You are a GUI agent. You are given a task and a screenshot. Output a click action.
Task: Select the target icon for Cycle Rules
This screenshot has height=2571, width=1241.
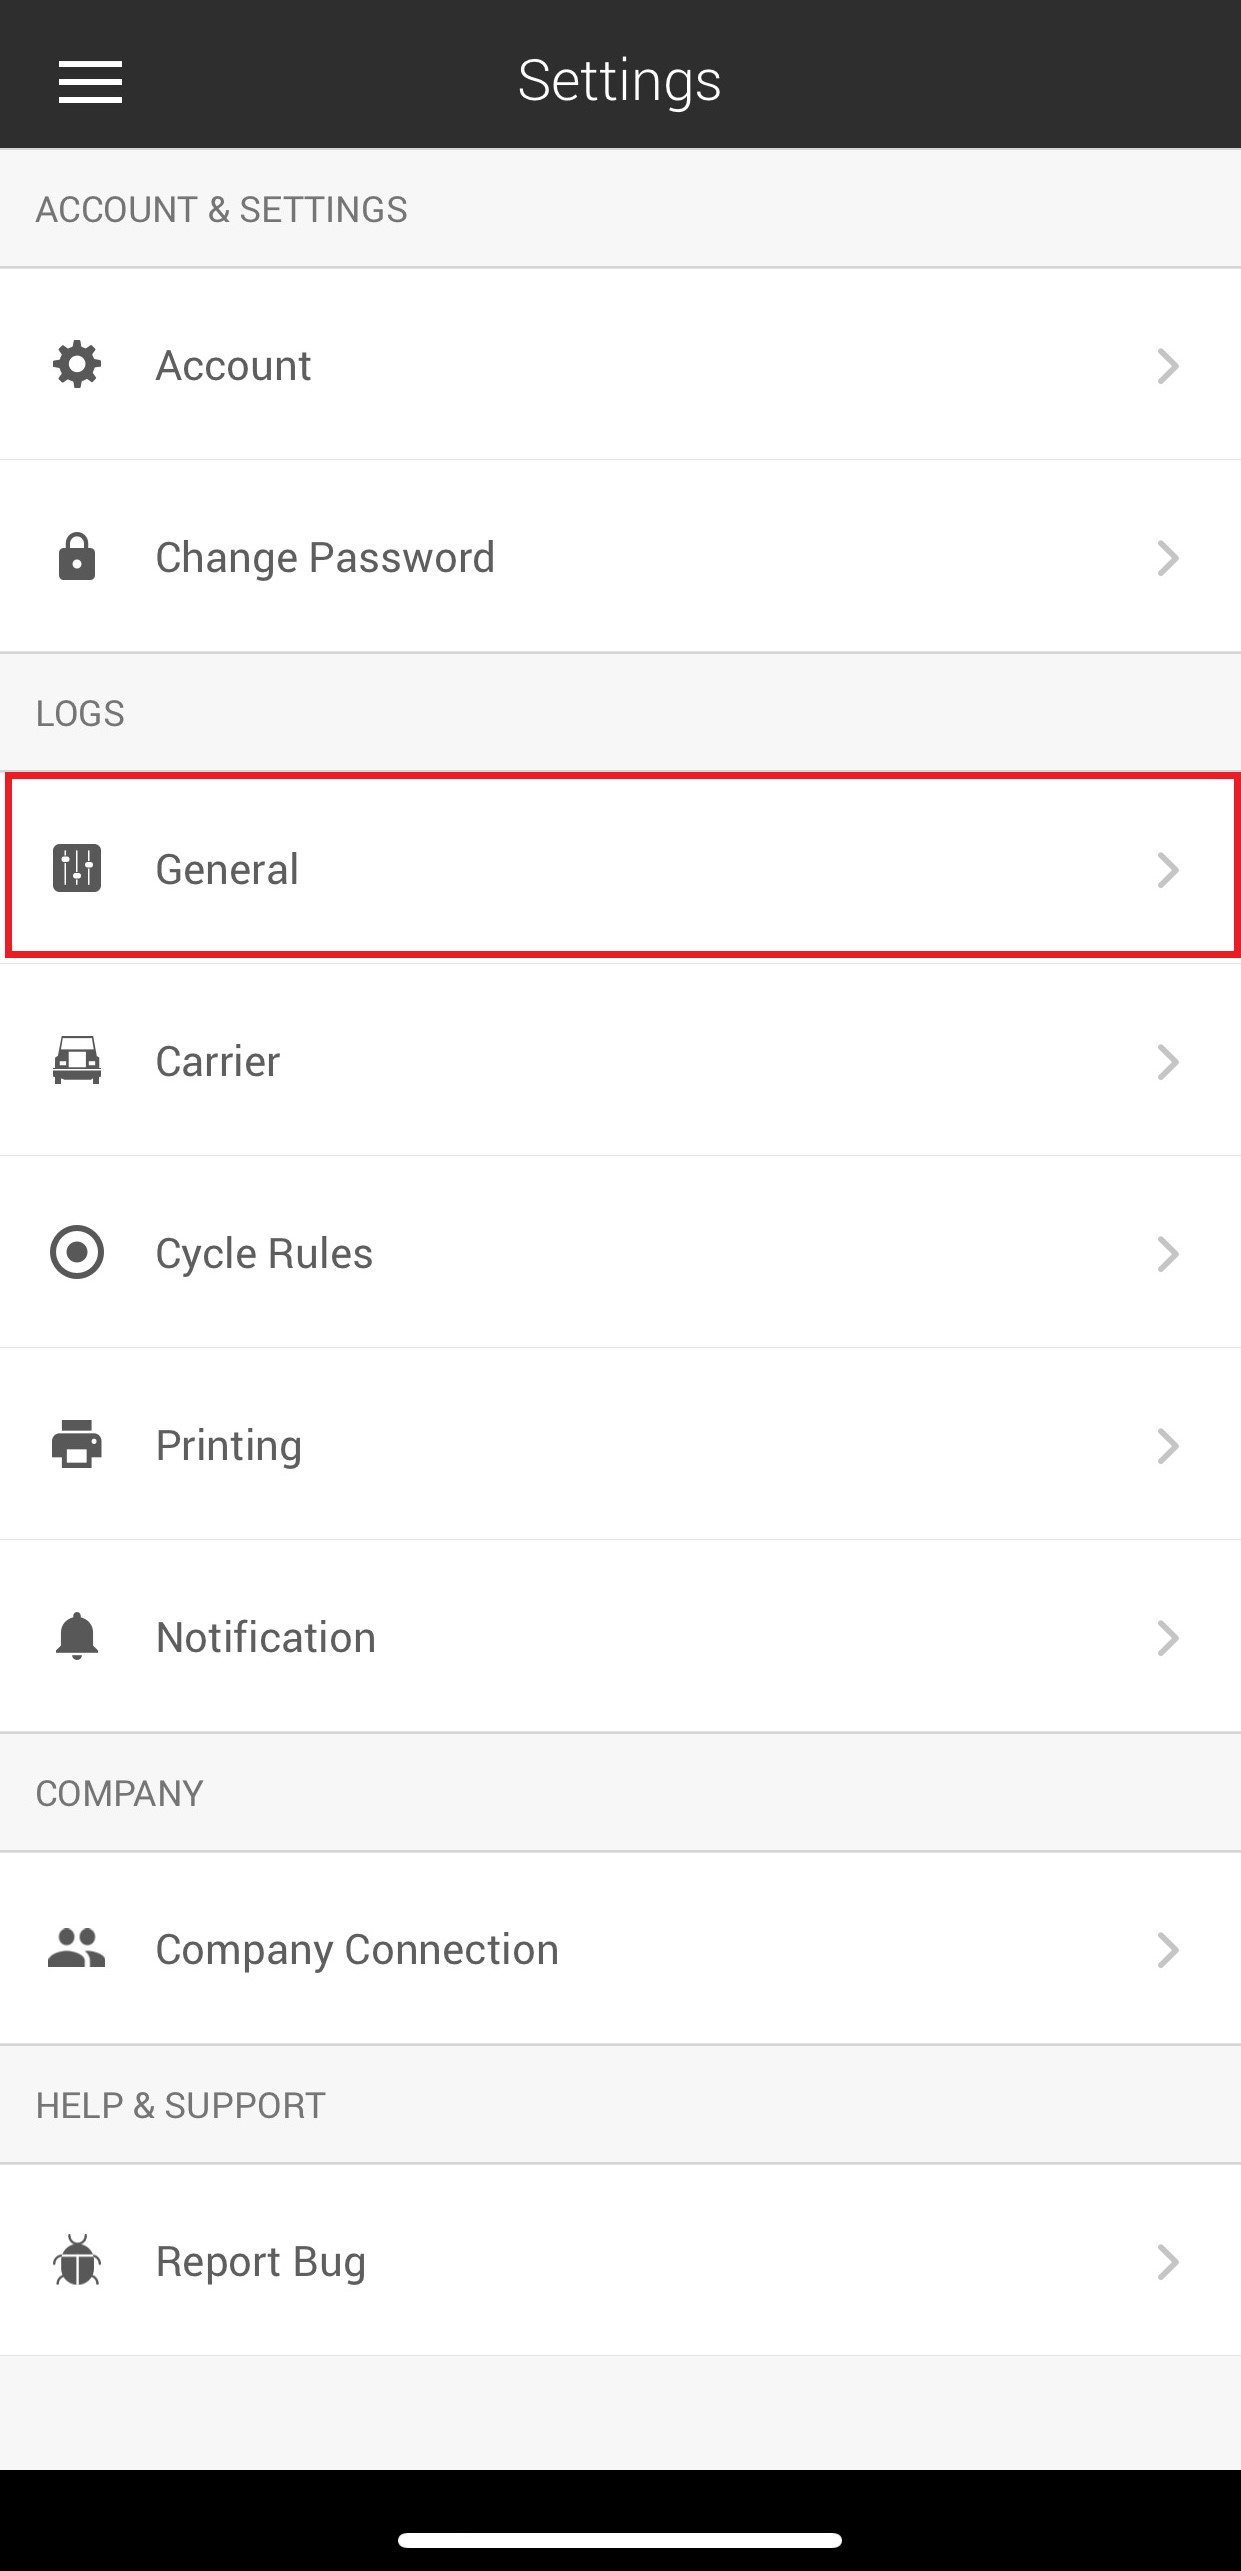(x=77, y=1253)
